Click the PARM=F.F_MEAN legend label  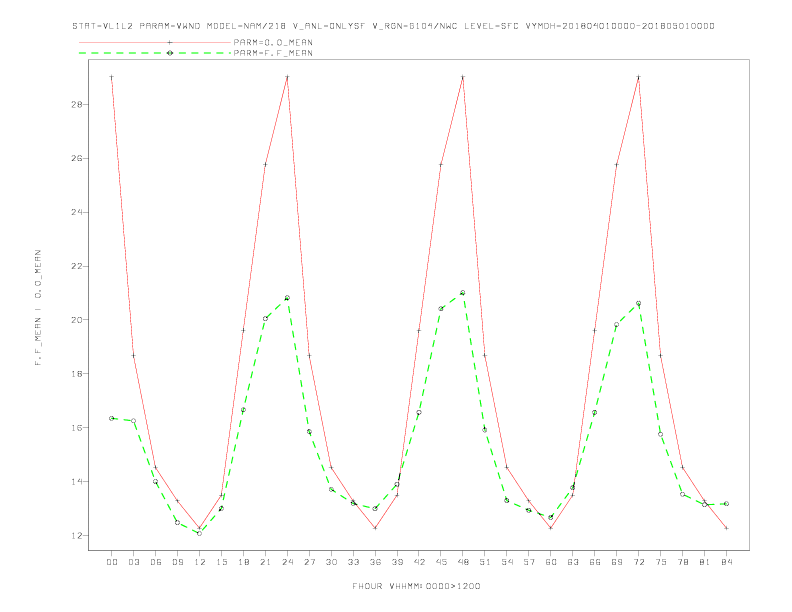coord(273,53)
